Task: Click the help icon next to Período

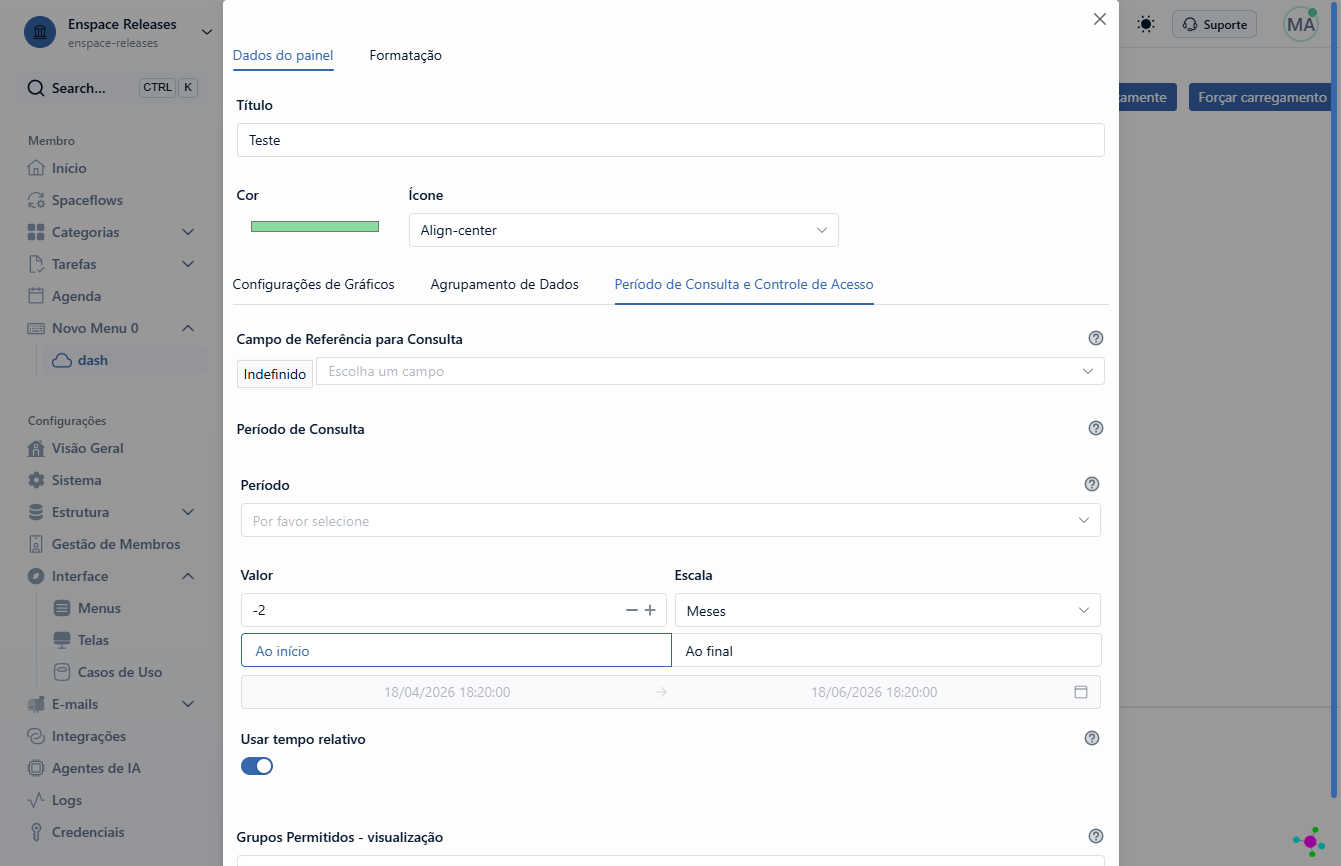Action: [x=1092, y=484]
